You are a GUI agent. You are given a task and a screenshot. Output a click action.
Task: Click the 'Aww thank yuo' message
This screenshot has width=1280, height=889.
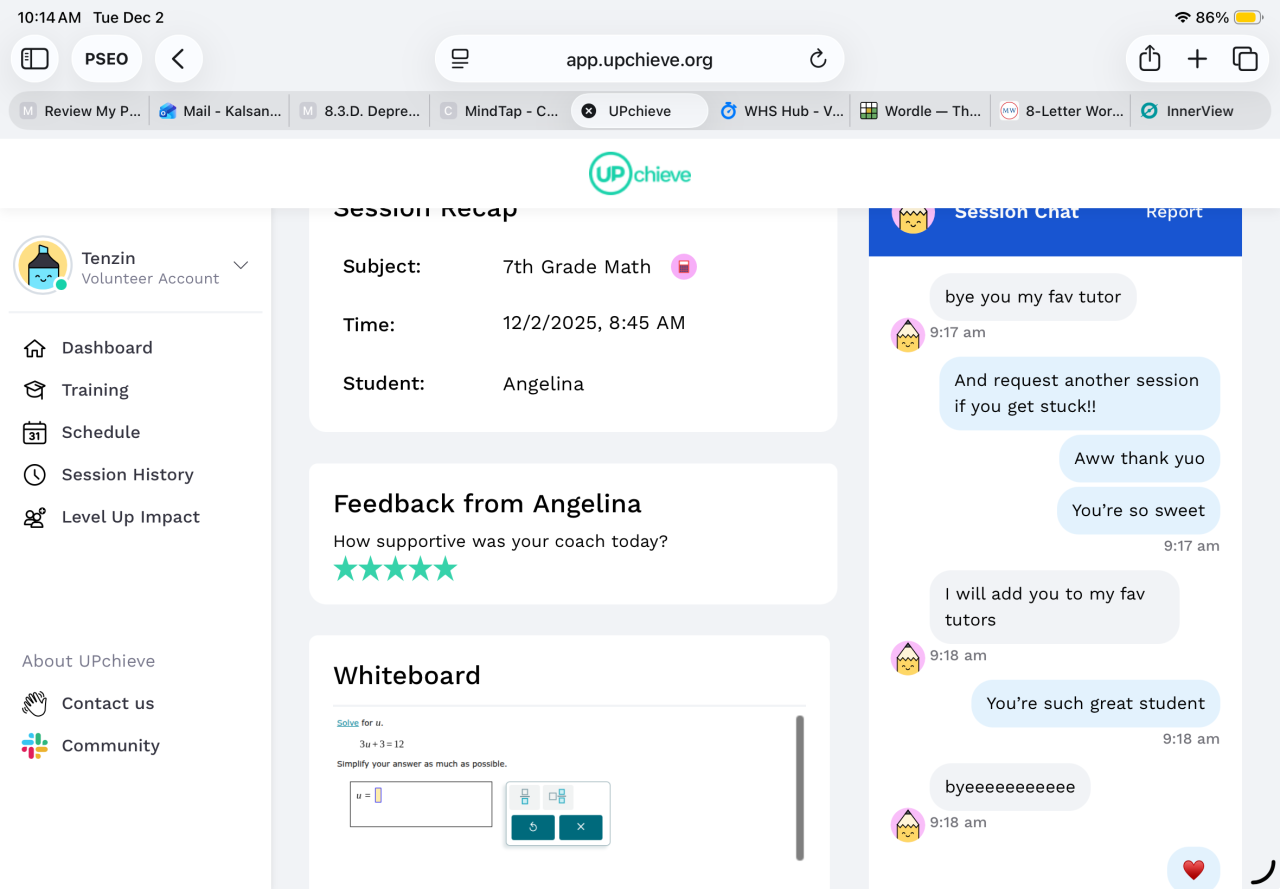[x=1139, y=459]
